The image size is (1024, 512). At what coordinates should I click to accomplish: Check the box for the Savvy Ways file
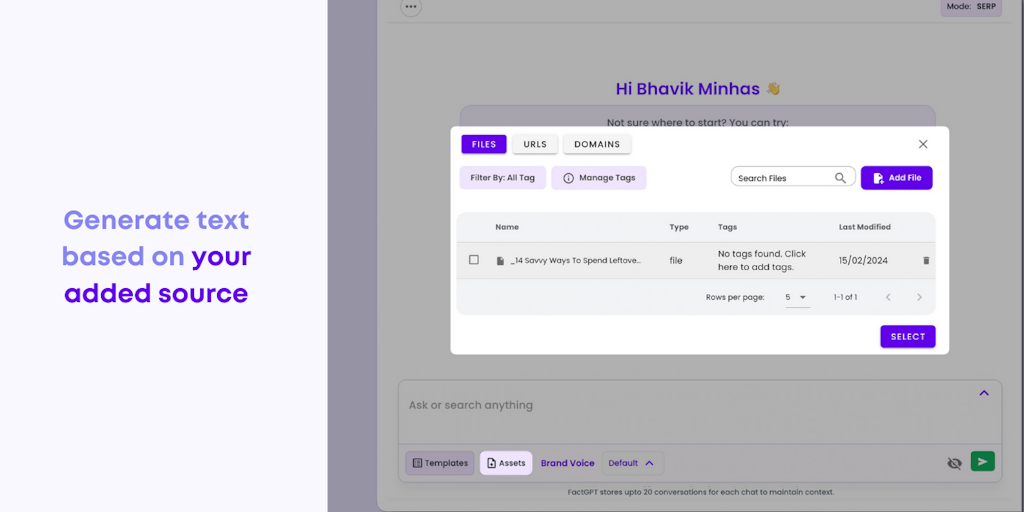coord(474,260)
